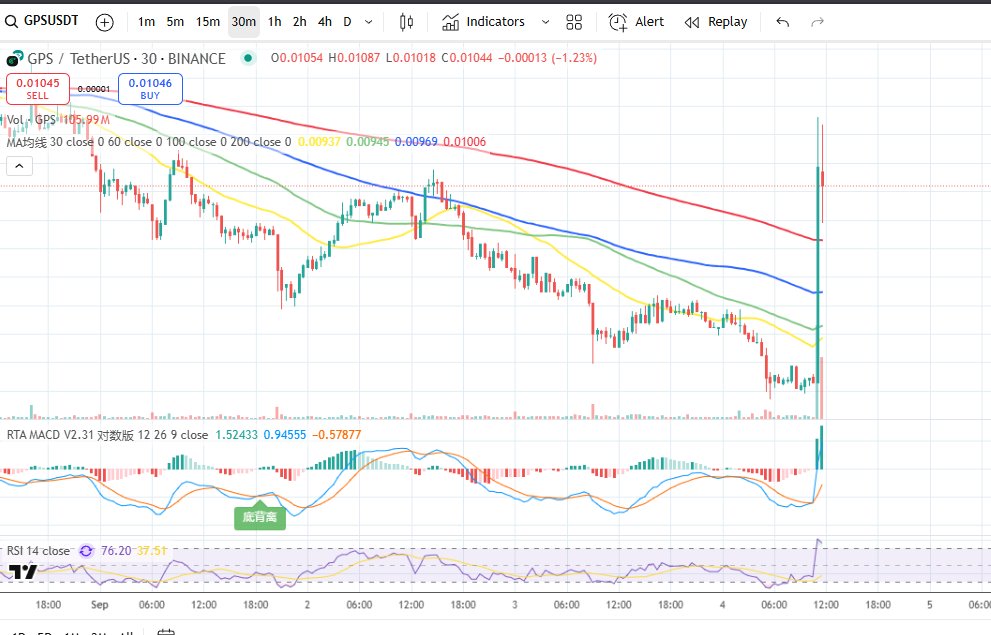
Task: Select the Vol · GPS indicator legend
Action: pos(31,119)
